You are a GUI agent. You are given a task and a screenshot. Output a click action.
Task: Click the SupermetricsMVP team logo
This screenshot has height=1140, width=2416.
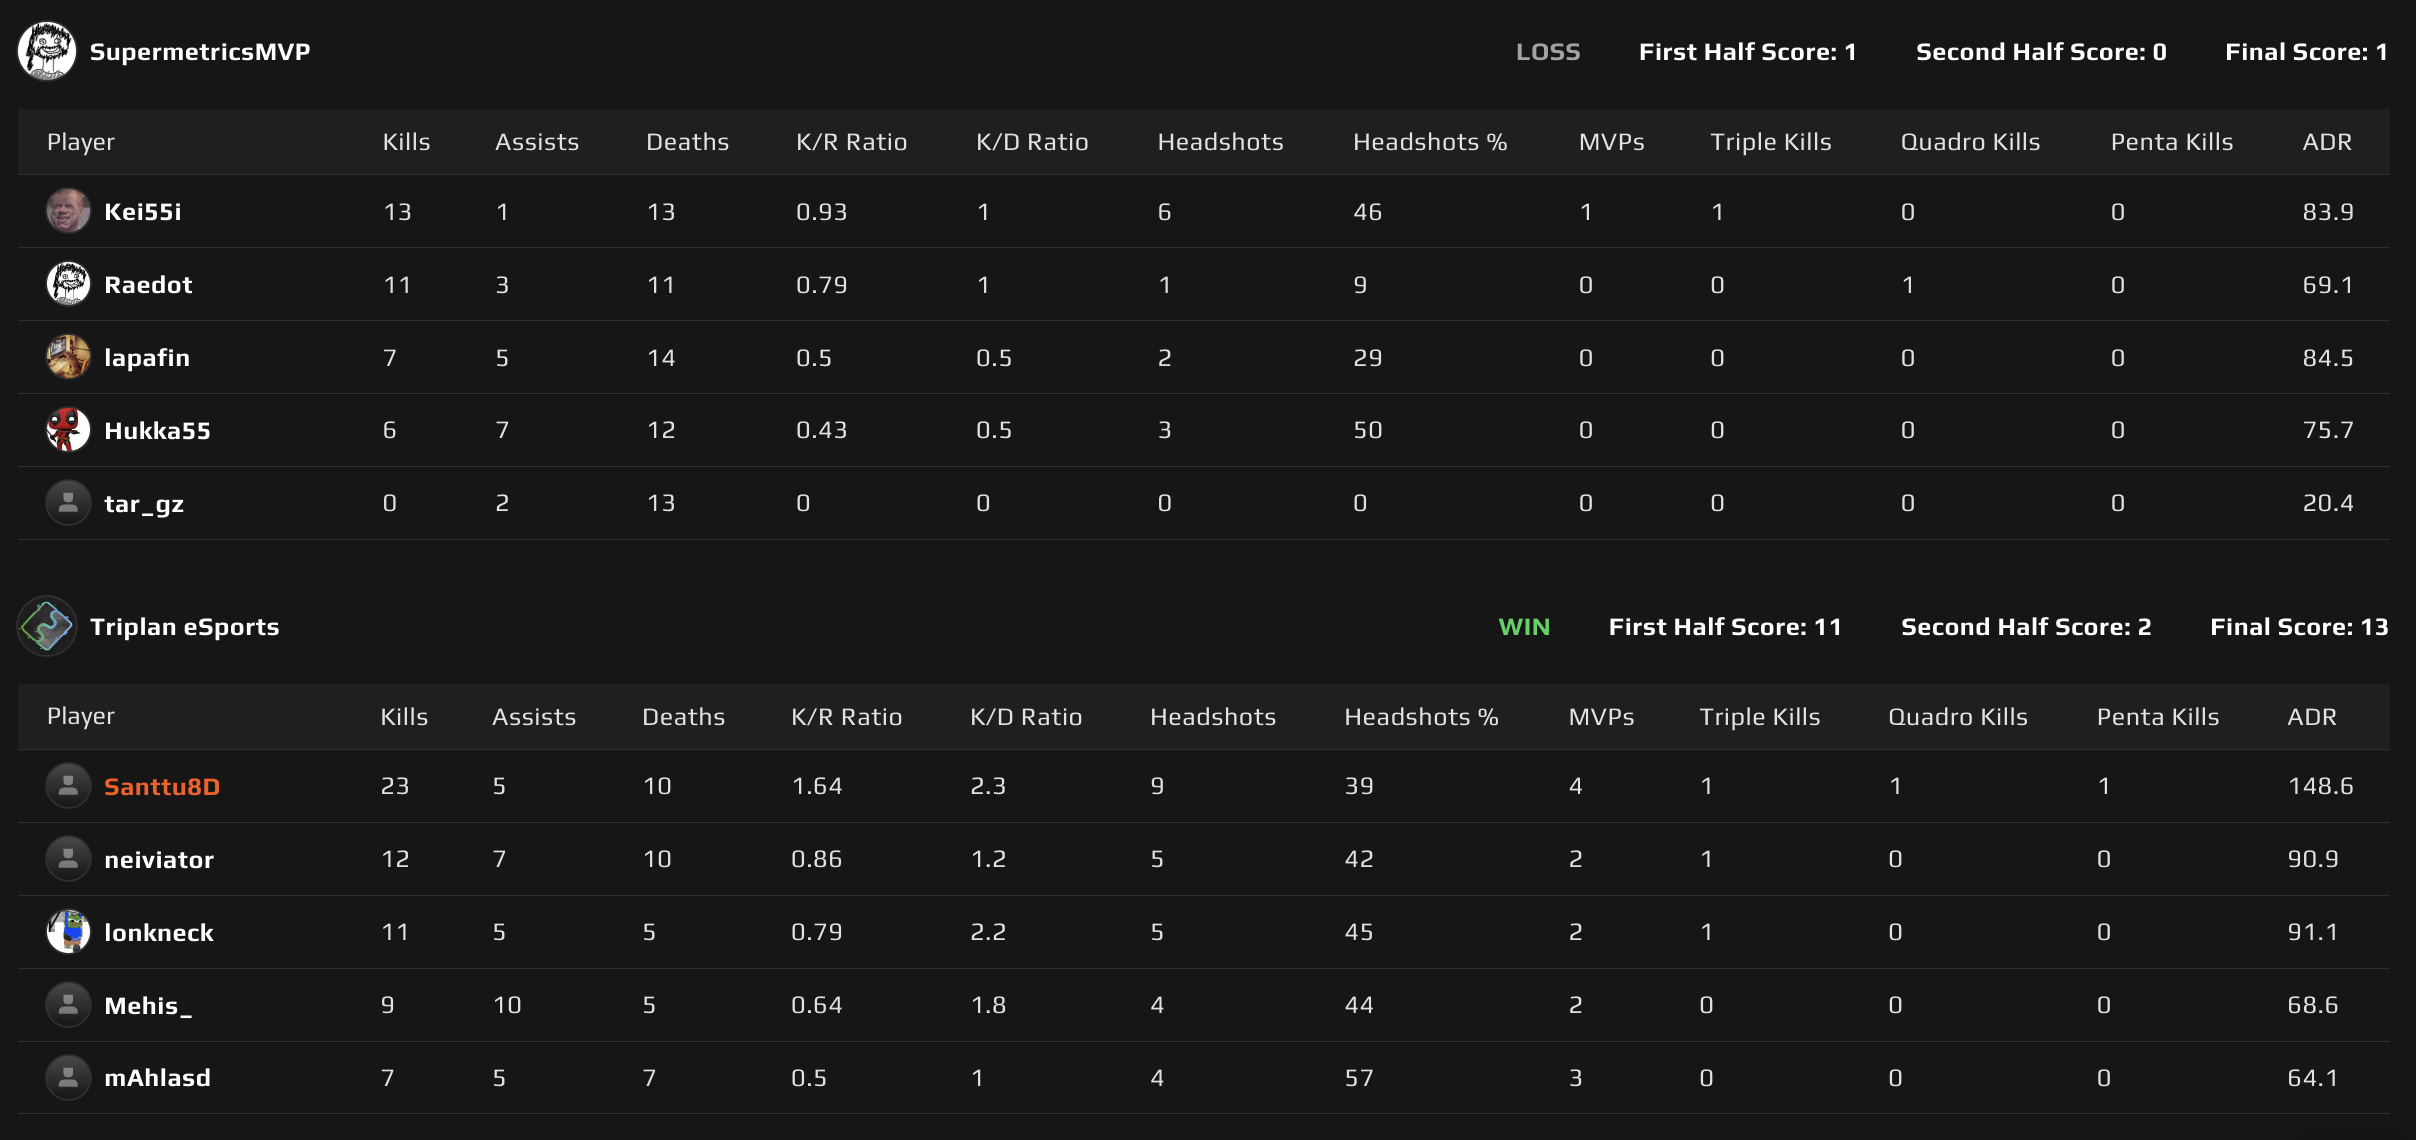coord(46,51)
